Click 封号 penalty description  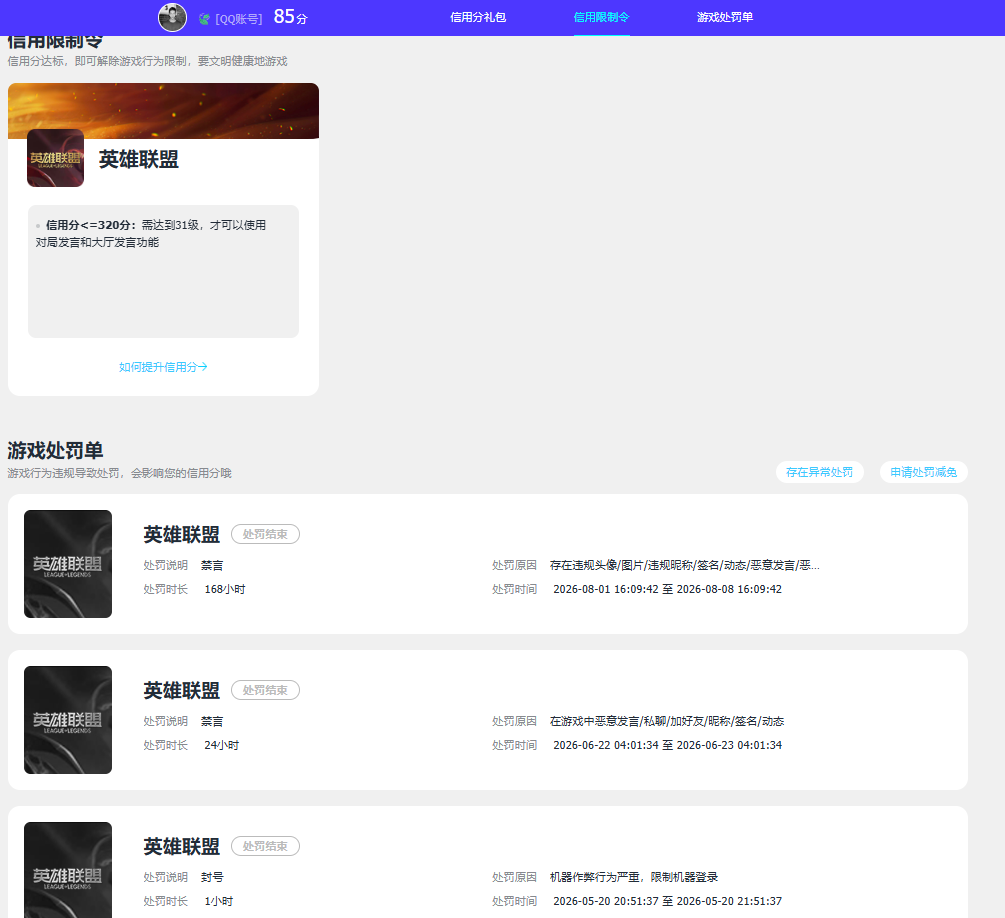coord(212,876)
